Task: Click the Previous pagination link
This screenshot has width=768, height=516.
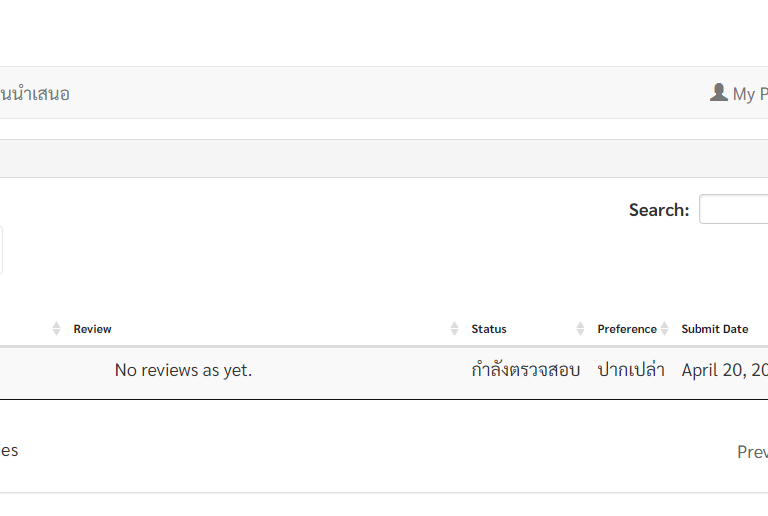Action: point(753,452)
